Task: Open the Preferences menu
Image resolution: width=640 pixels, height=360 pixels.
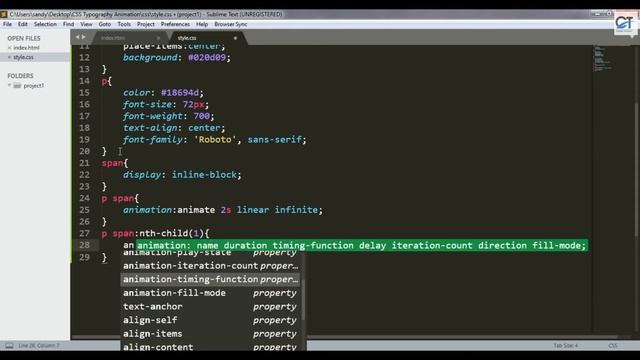Action: pos(175,24)
